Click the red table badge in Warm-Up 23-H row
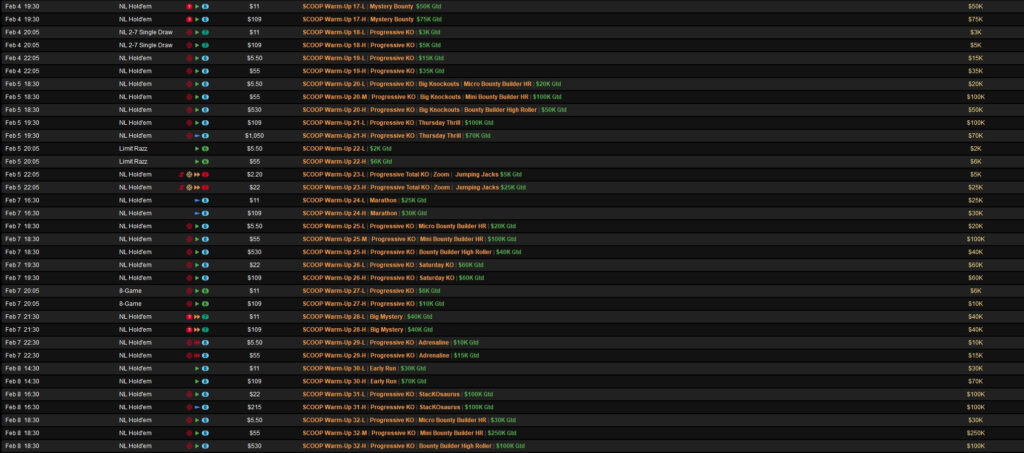1024x453 pixels. point(205,187)
